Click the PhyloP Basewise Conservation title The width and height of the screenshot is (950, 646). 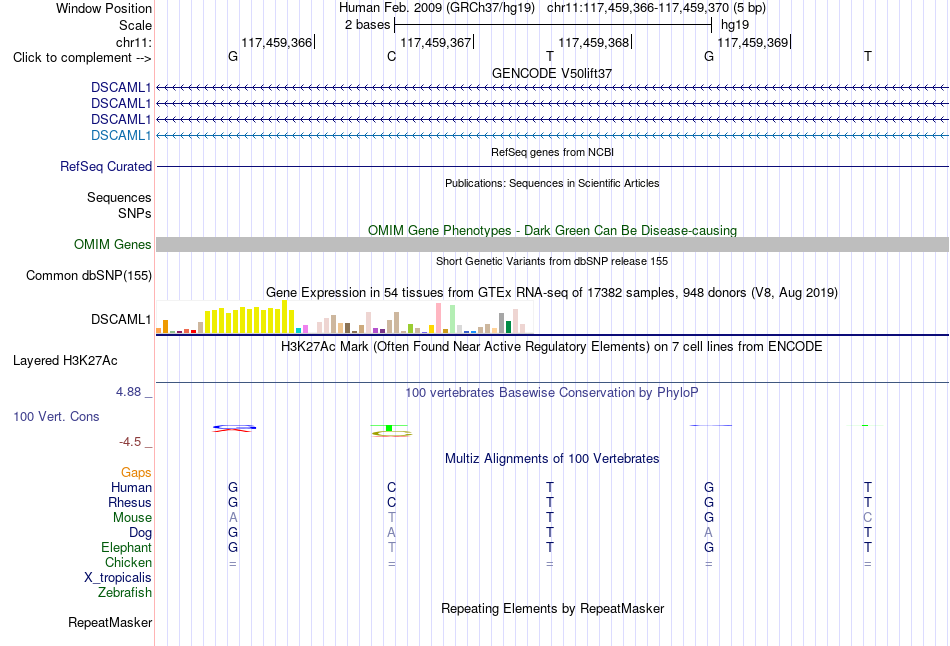(552, 393)
